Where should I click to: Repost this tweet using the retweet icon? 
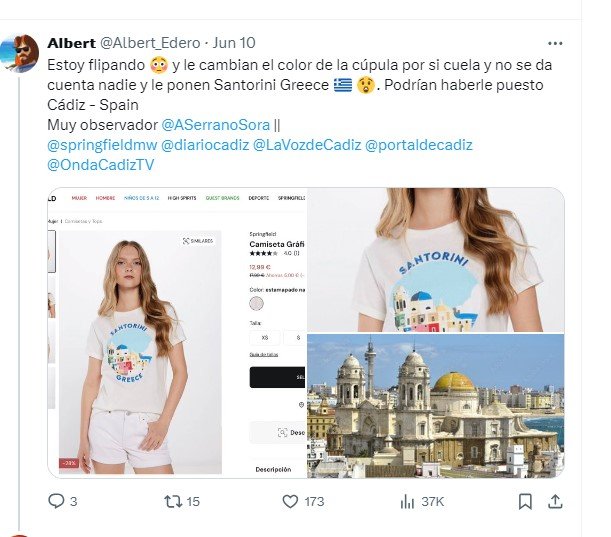coord(173,502)
